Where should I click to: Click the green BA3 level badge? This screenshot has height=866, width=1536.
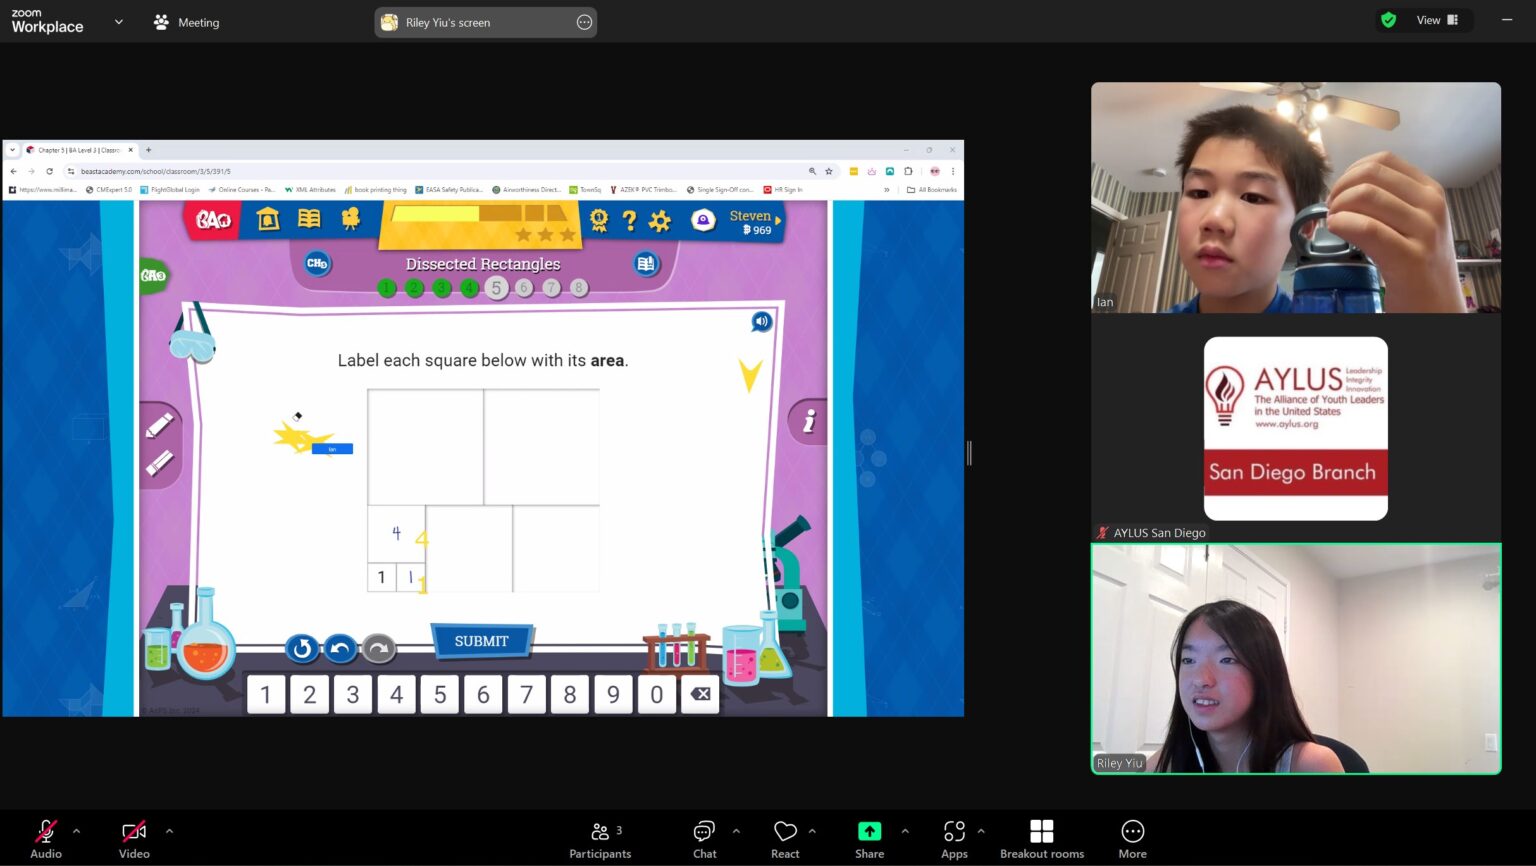pyautogui.click(x=153, y=275)
